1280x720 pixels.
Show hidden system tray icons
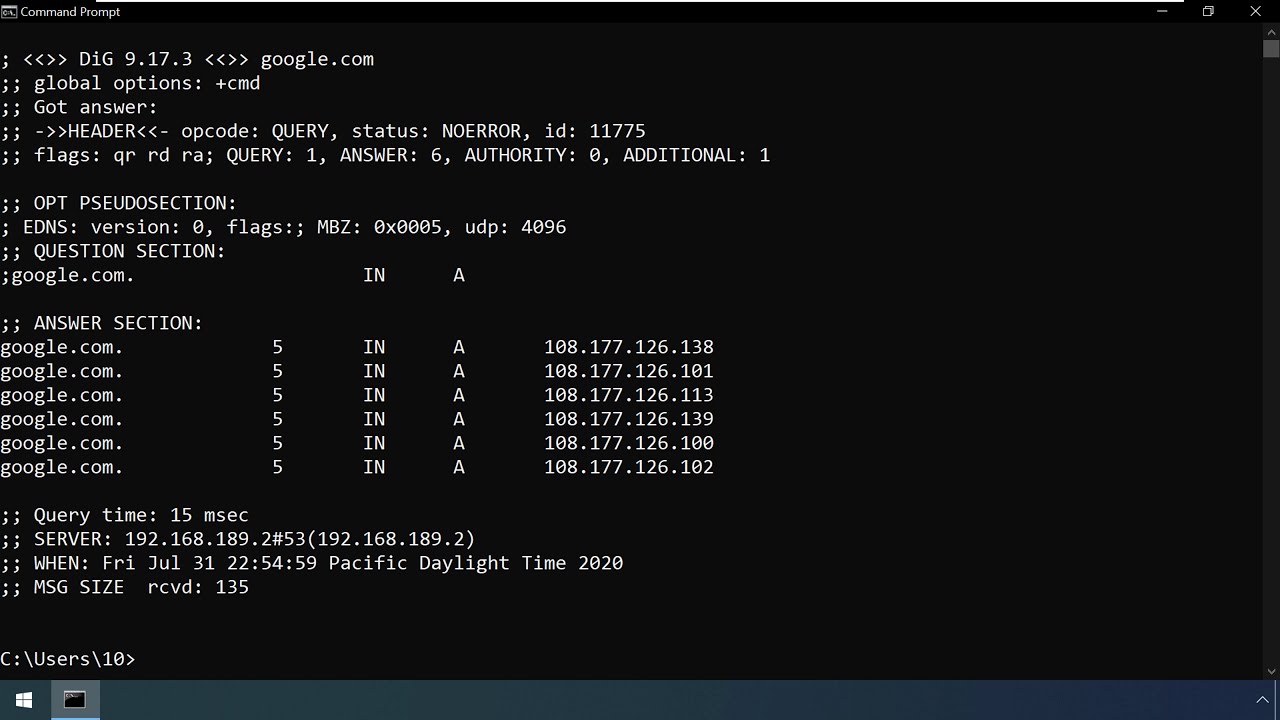[x=1263, y=700]
